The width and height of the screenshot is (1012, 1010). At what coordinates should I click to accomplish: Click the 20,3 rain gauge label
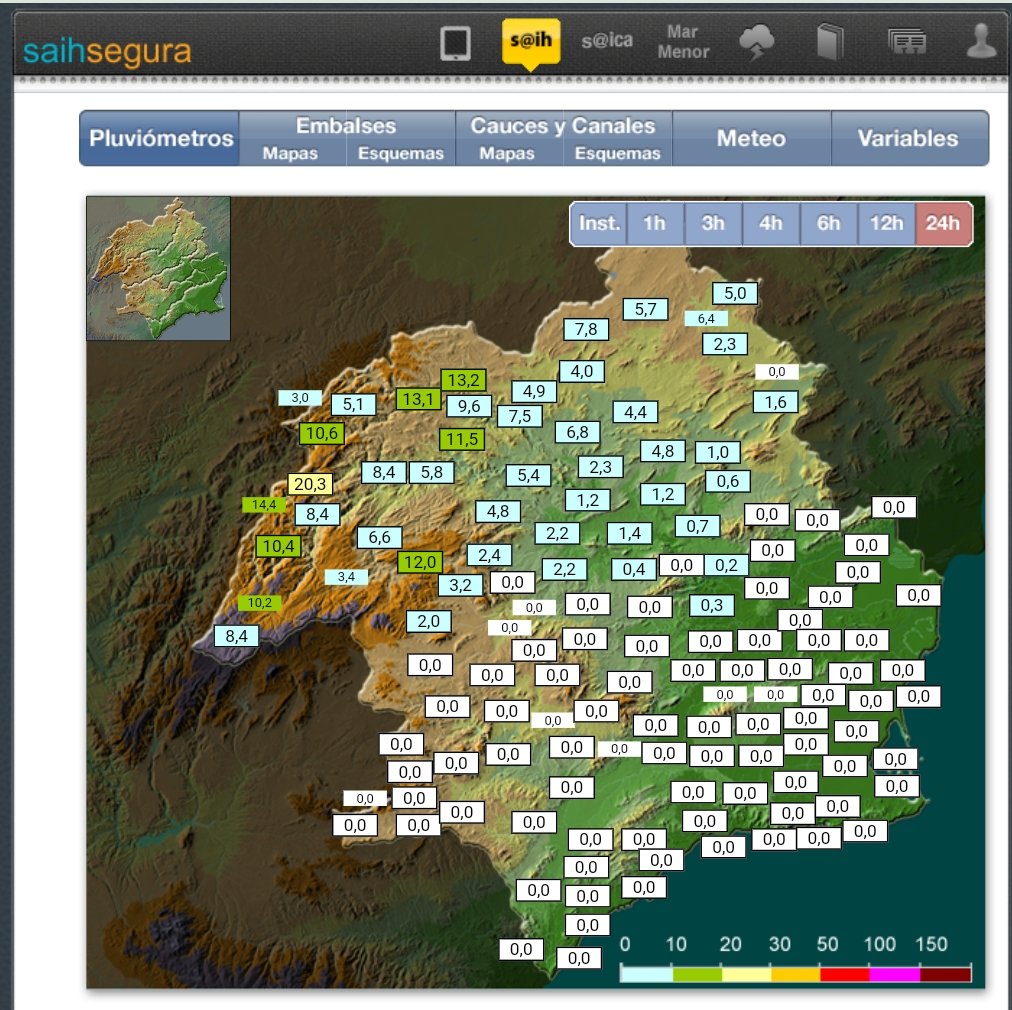pyautogui.click(x=310, y=484)
